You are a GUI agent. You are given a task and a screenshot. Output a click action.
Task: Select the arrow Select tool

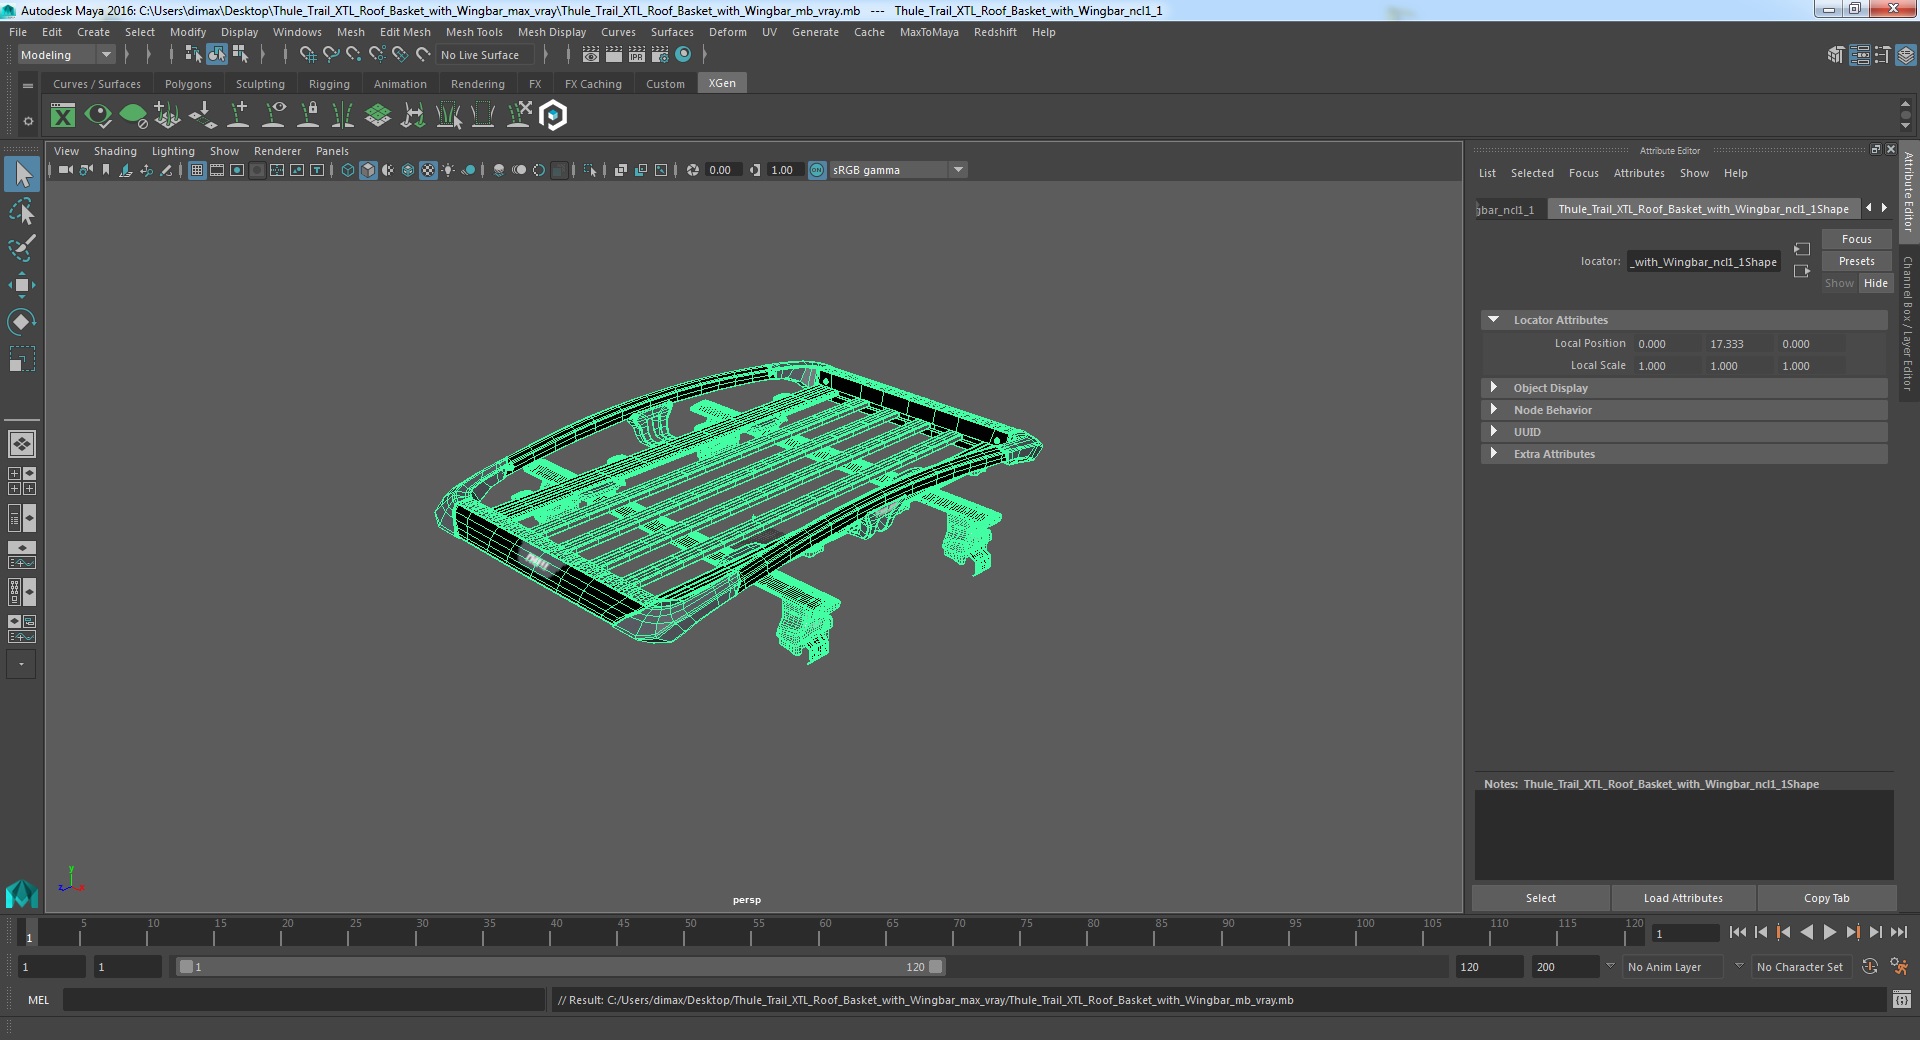click(22, 175)
